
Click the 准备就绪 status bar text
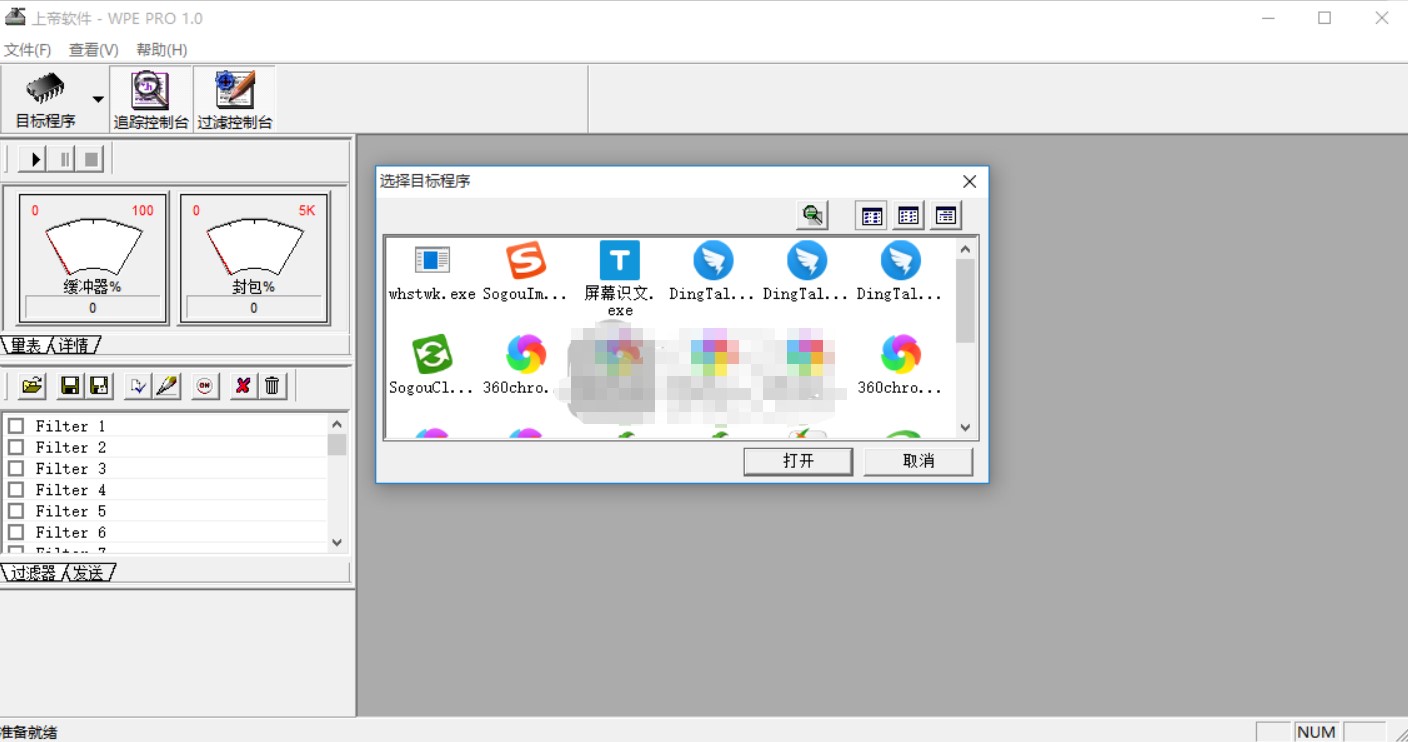pos(30,732)
